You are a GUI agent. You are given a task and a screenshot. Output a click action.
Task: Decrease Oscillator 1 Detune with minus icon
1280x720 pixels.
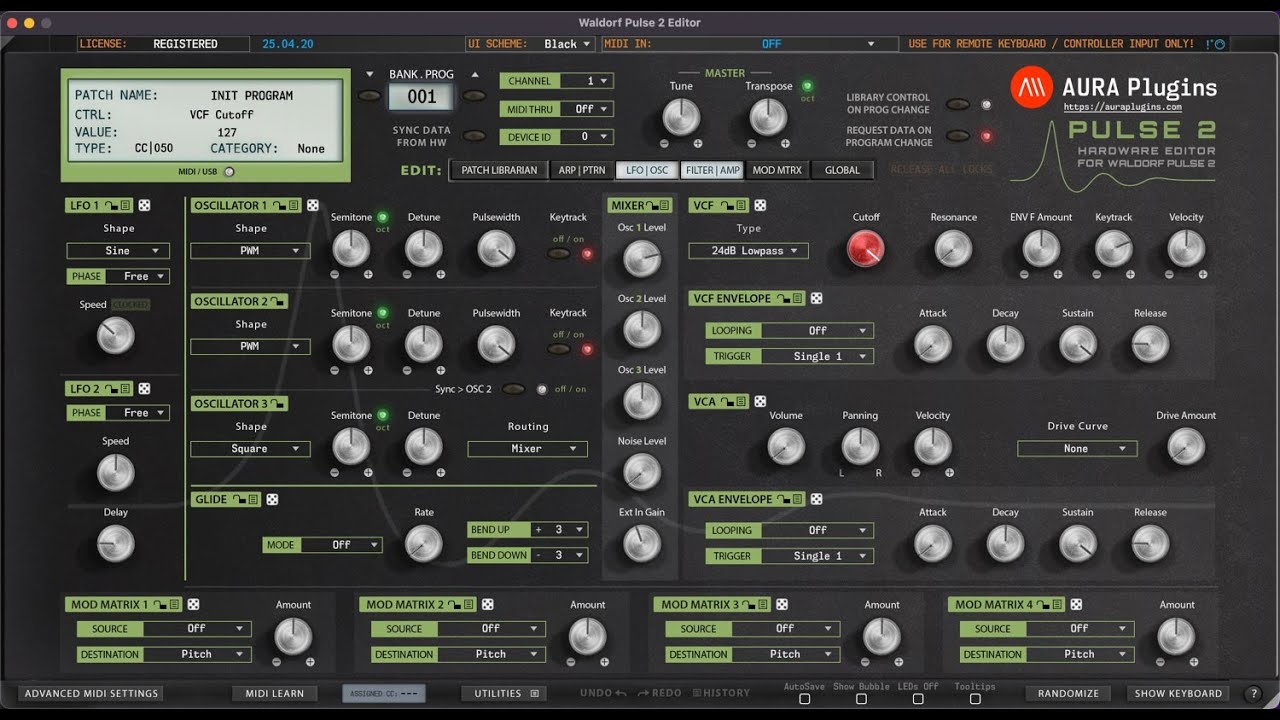click(x=407, y=274)
